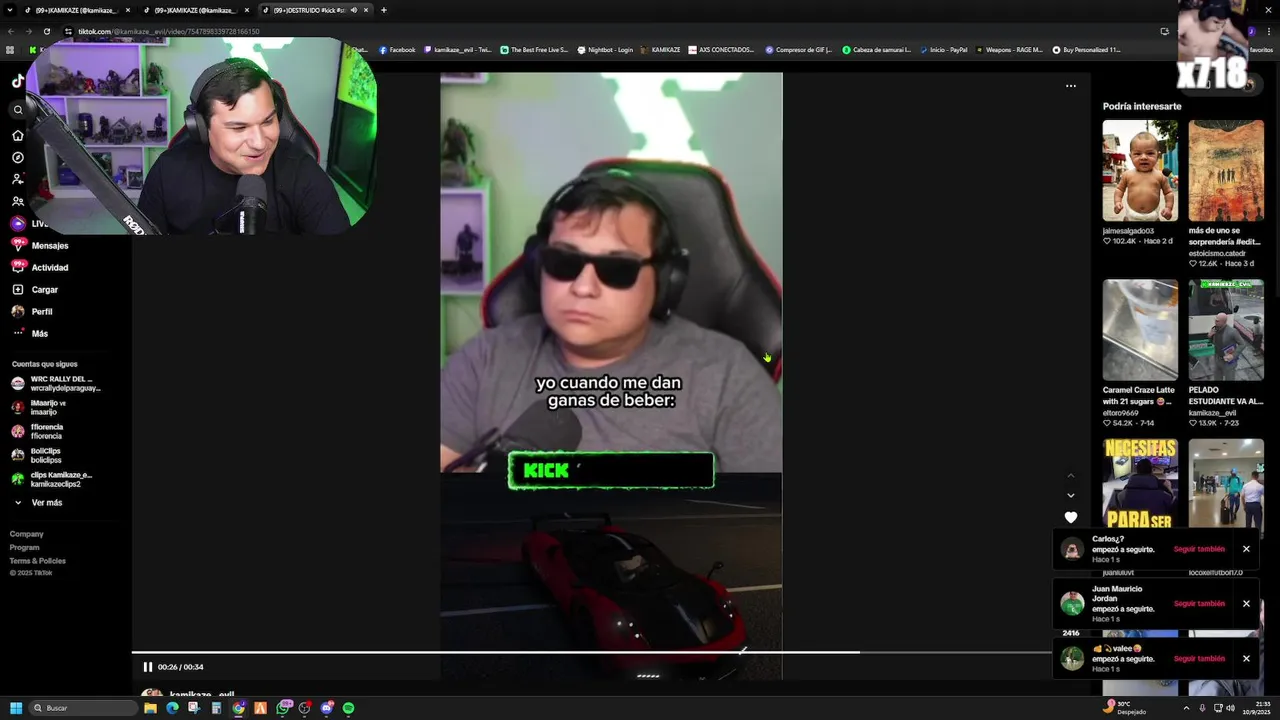Expand Ver más followed accounts

(x=47, y=502)
